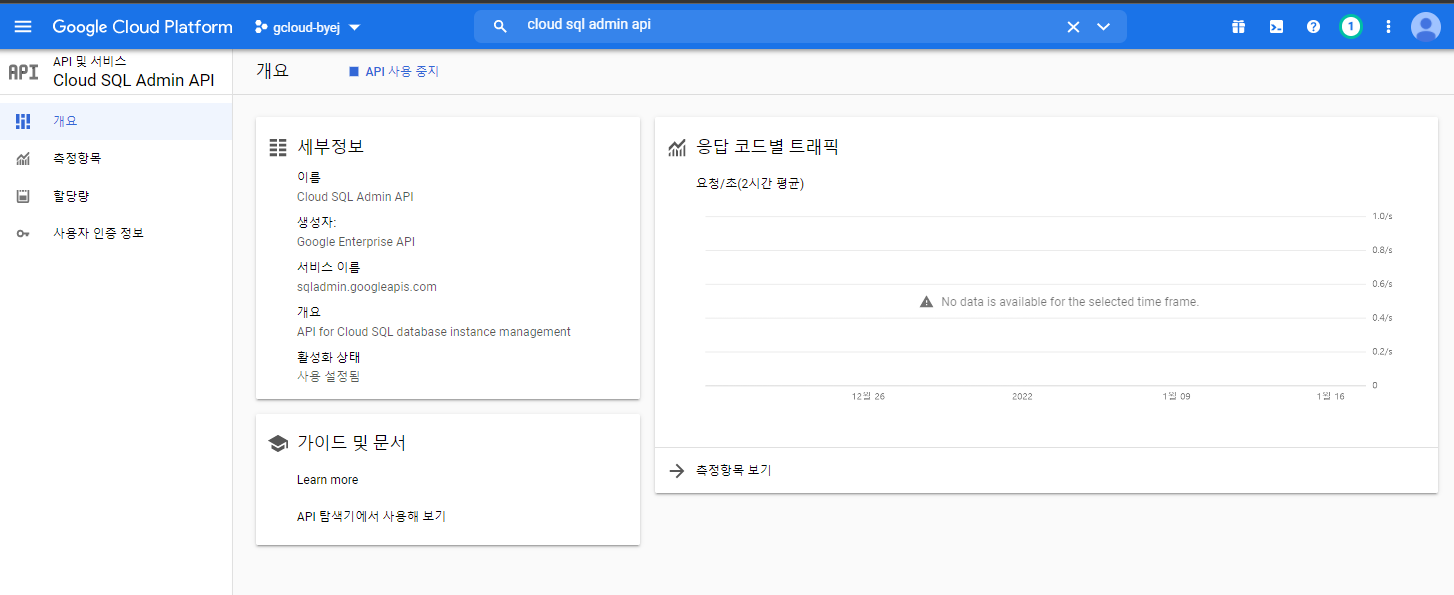Click the 할당량 quota icon in sidebar
The image size is (1454, 595).
(23, 196)
